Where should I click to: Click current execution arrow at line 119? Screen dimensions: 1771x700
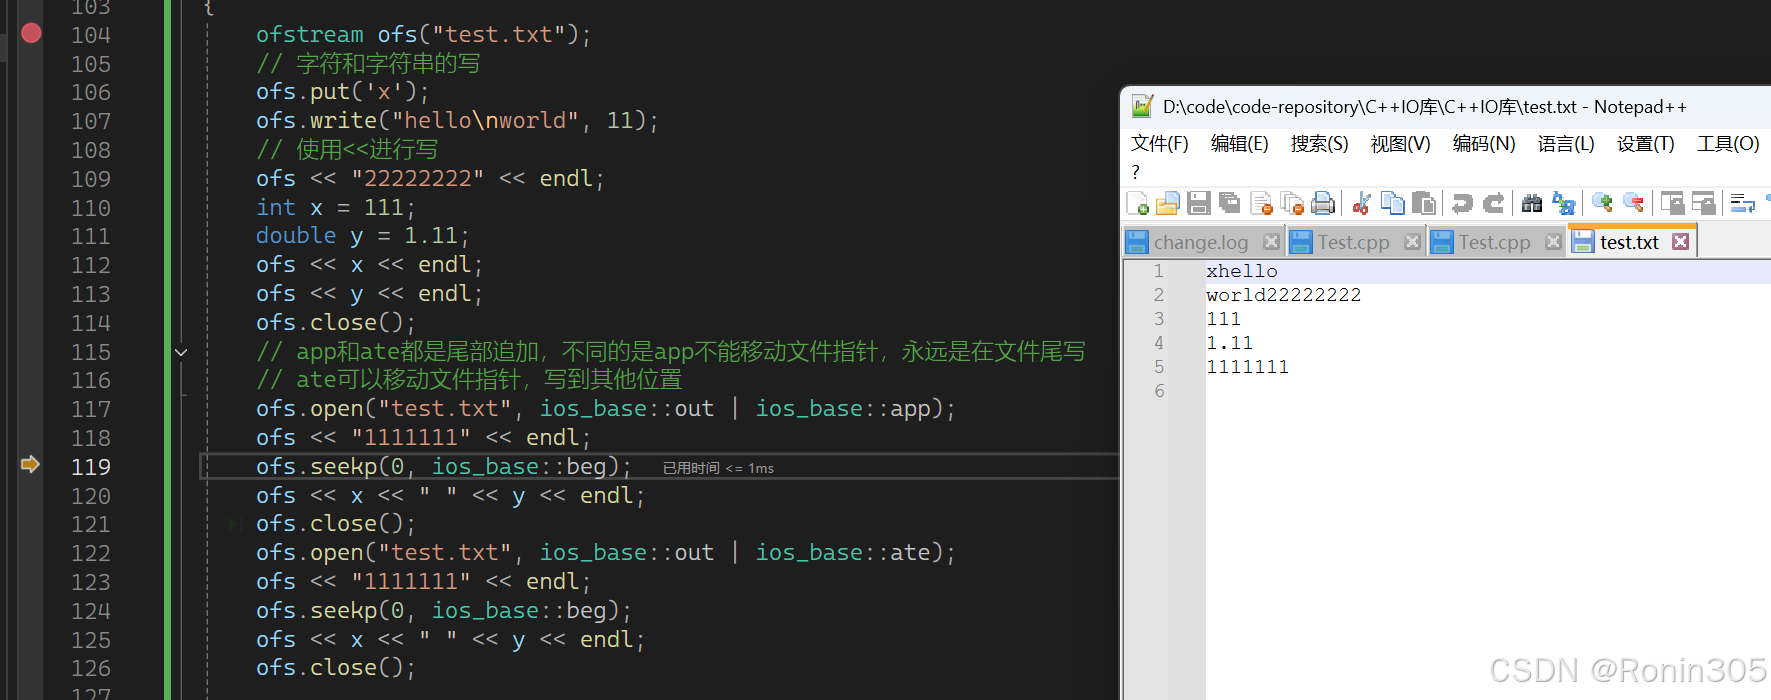30,464
